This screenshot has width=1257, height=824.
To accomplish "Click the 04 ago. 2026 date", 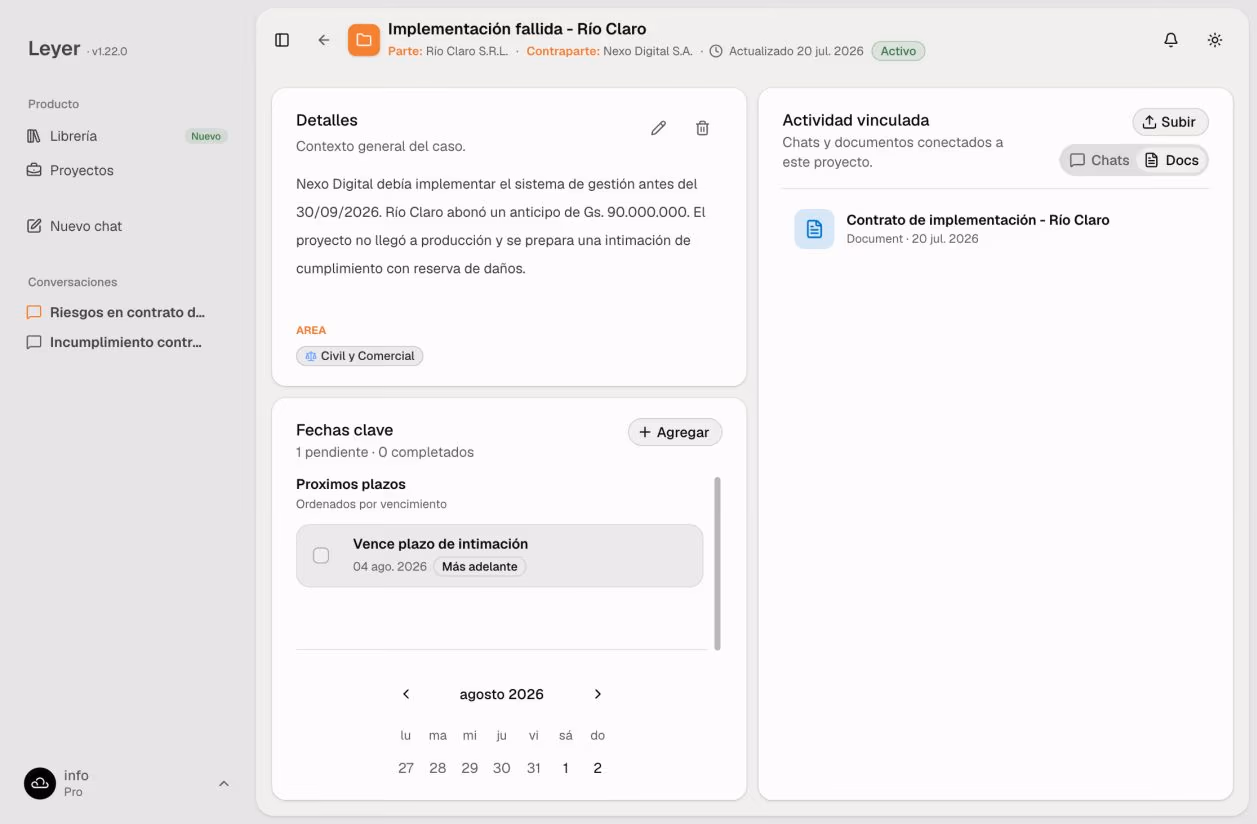I will tap(390, 567).
